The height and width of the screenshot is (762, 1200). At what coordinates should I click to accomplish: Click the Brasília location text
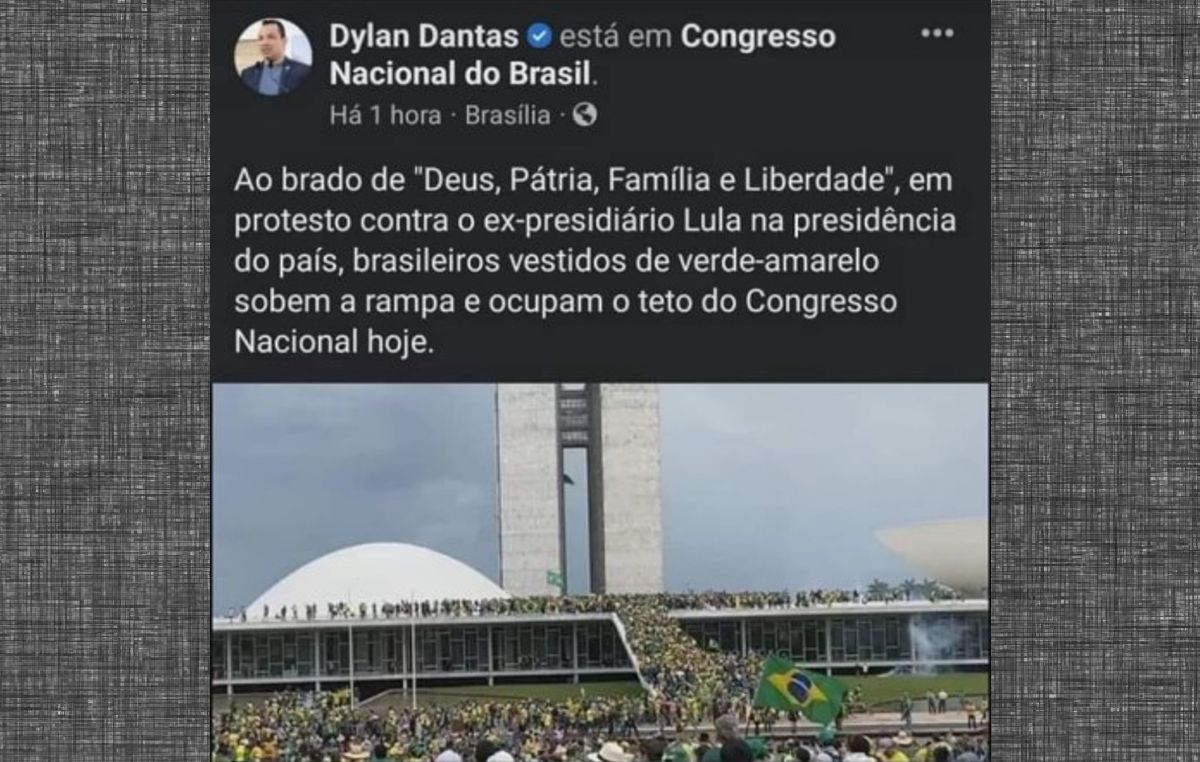(x=507, y=115)
